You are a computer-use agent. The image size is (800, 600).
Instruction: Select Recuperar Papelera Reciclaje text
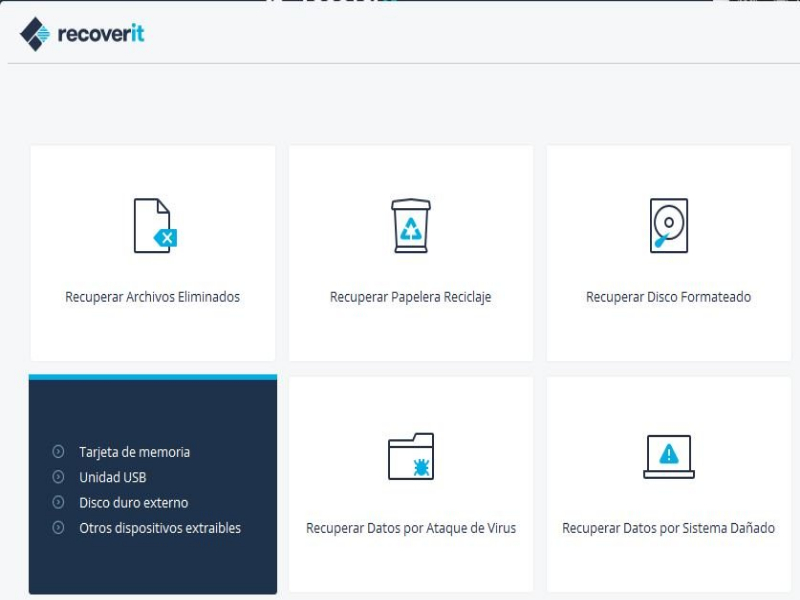[410, 297]
